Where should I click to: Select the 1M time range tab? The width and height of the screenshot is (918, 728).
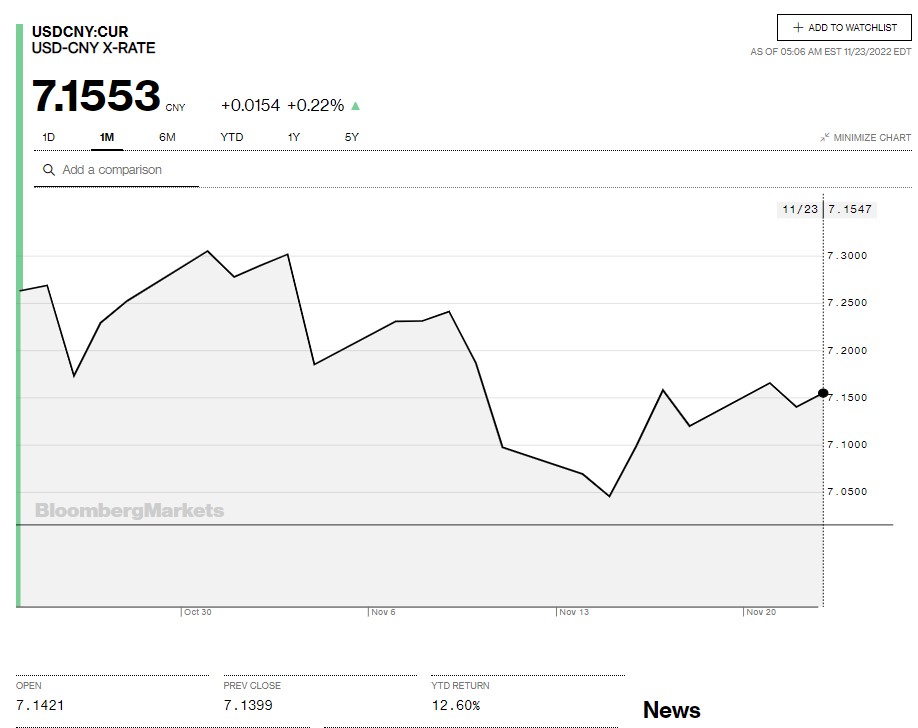pyautogui.click(x=107, y=137)
